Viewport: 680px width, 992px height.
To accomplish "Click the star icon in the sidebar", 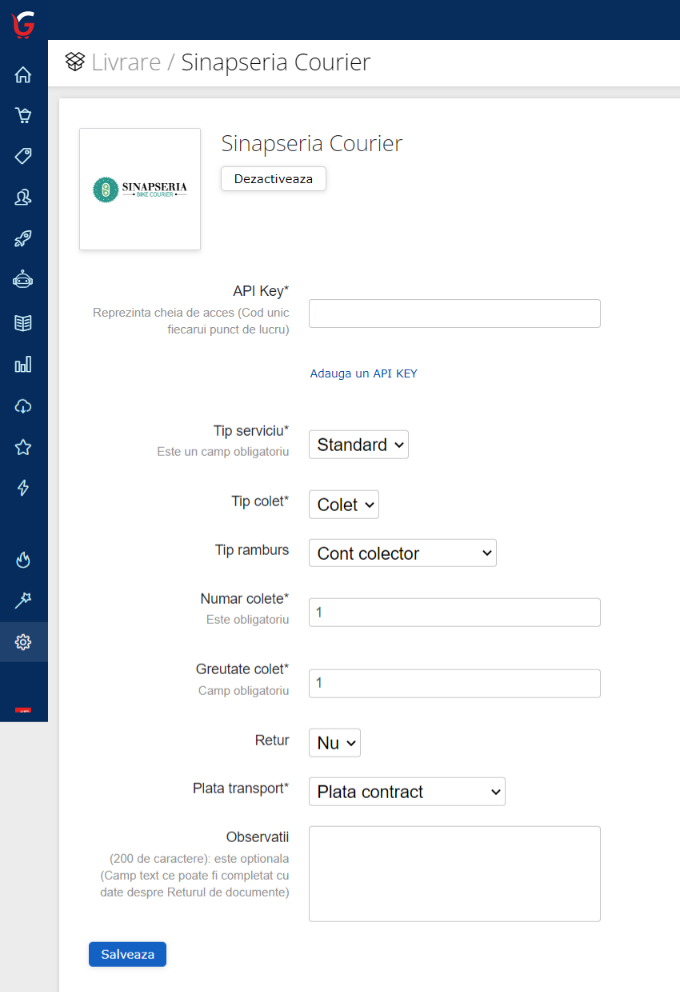I will coord(23,447).
